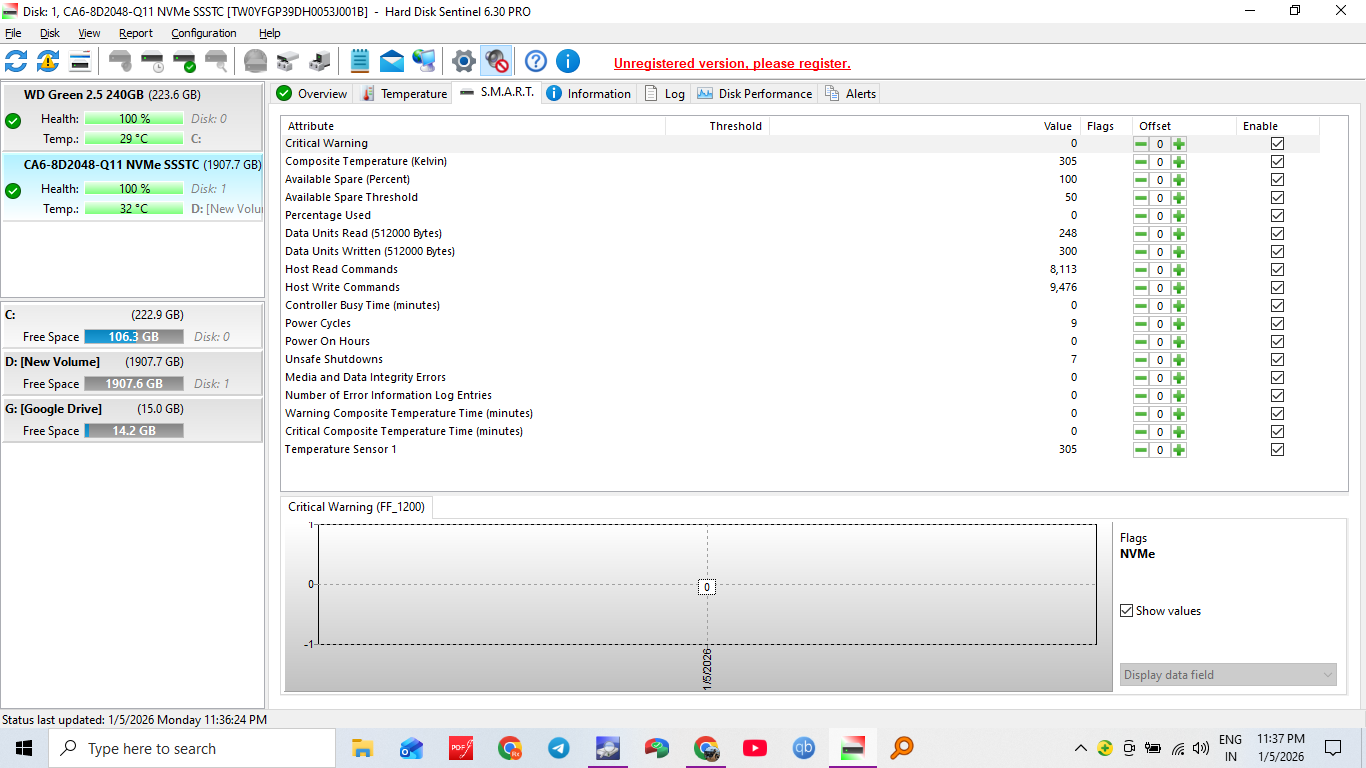This screenshot has width=1366, height=768.
Task: Click the disk icon with green check mark
Action: point(184,61)
